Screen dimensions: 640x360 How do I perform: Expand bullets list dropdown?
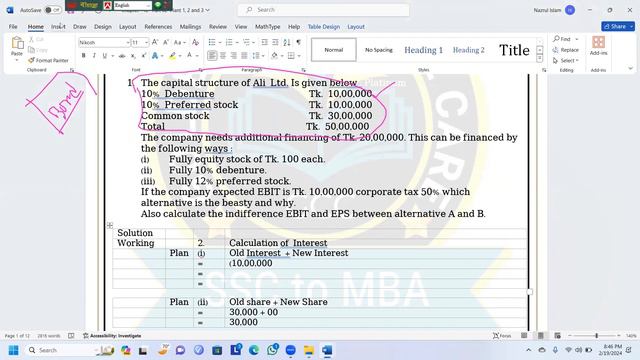pyautogui.click(x=220, y=42)
